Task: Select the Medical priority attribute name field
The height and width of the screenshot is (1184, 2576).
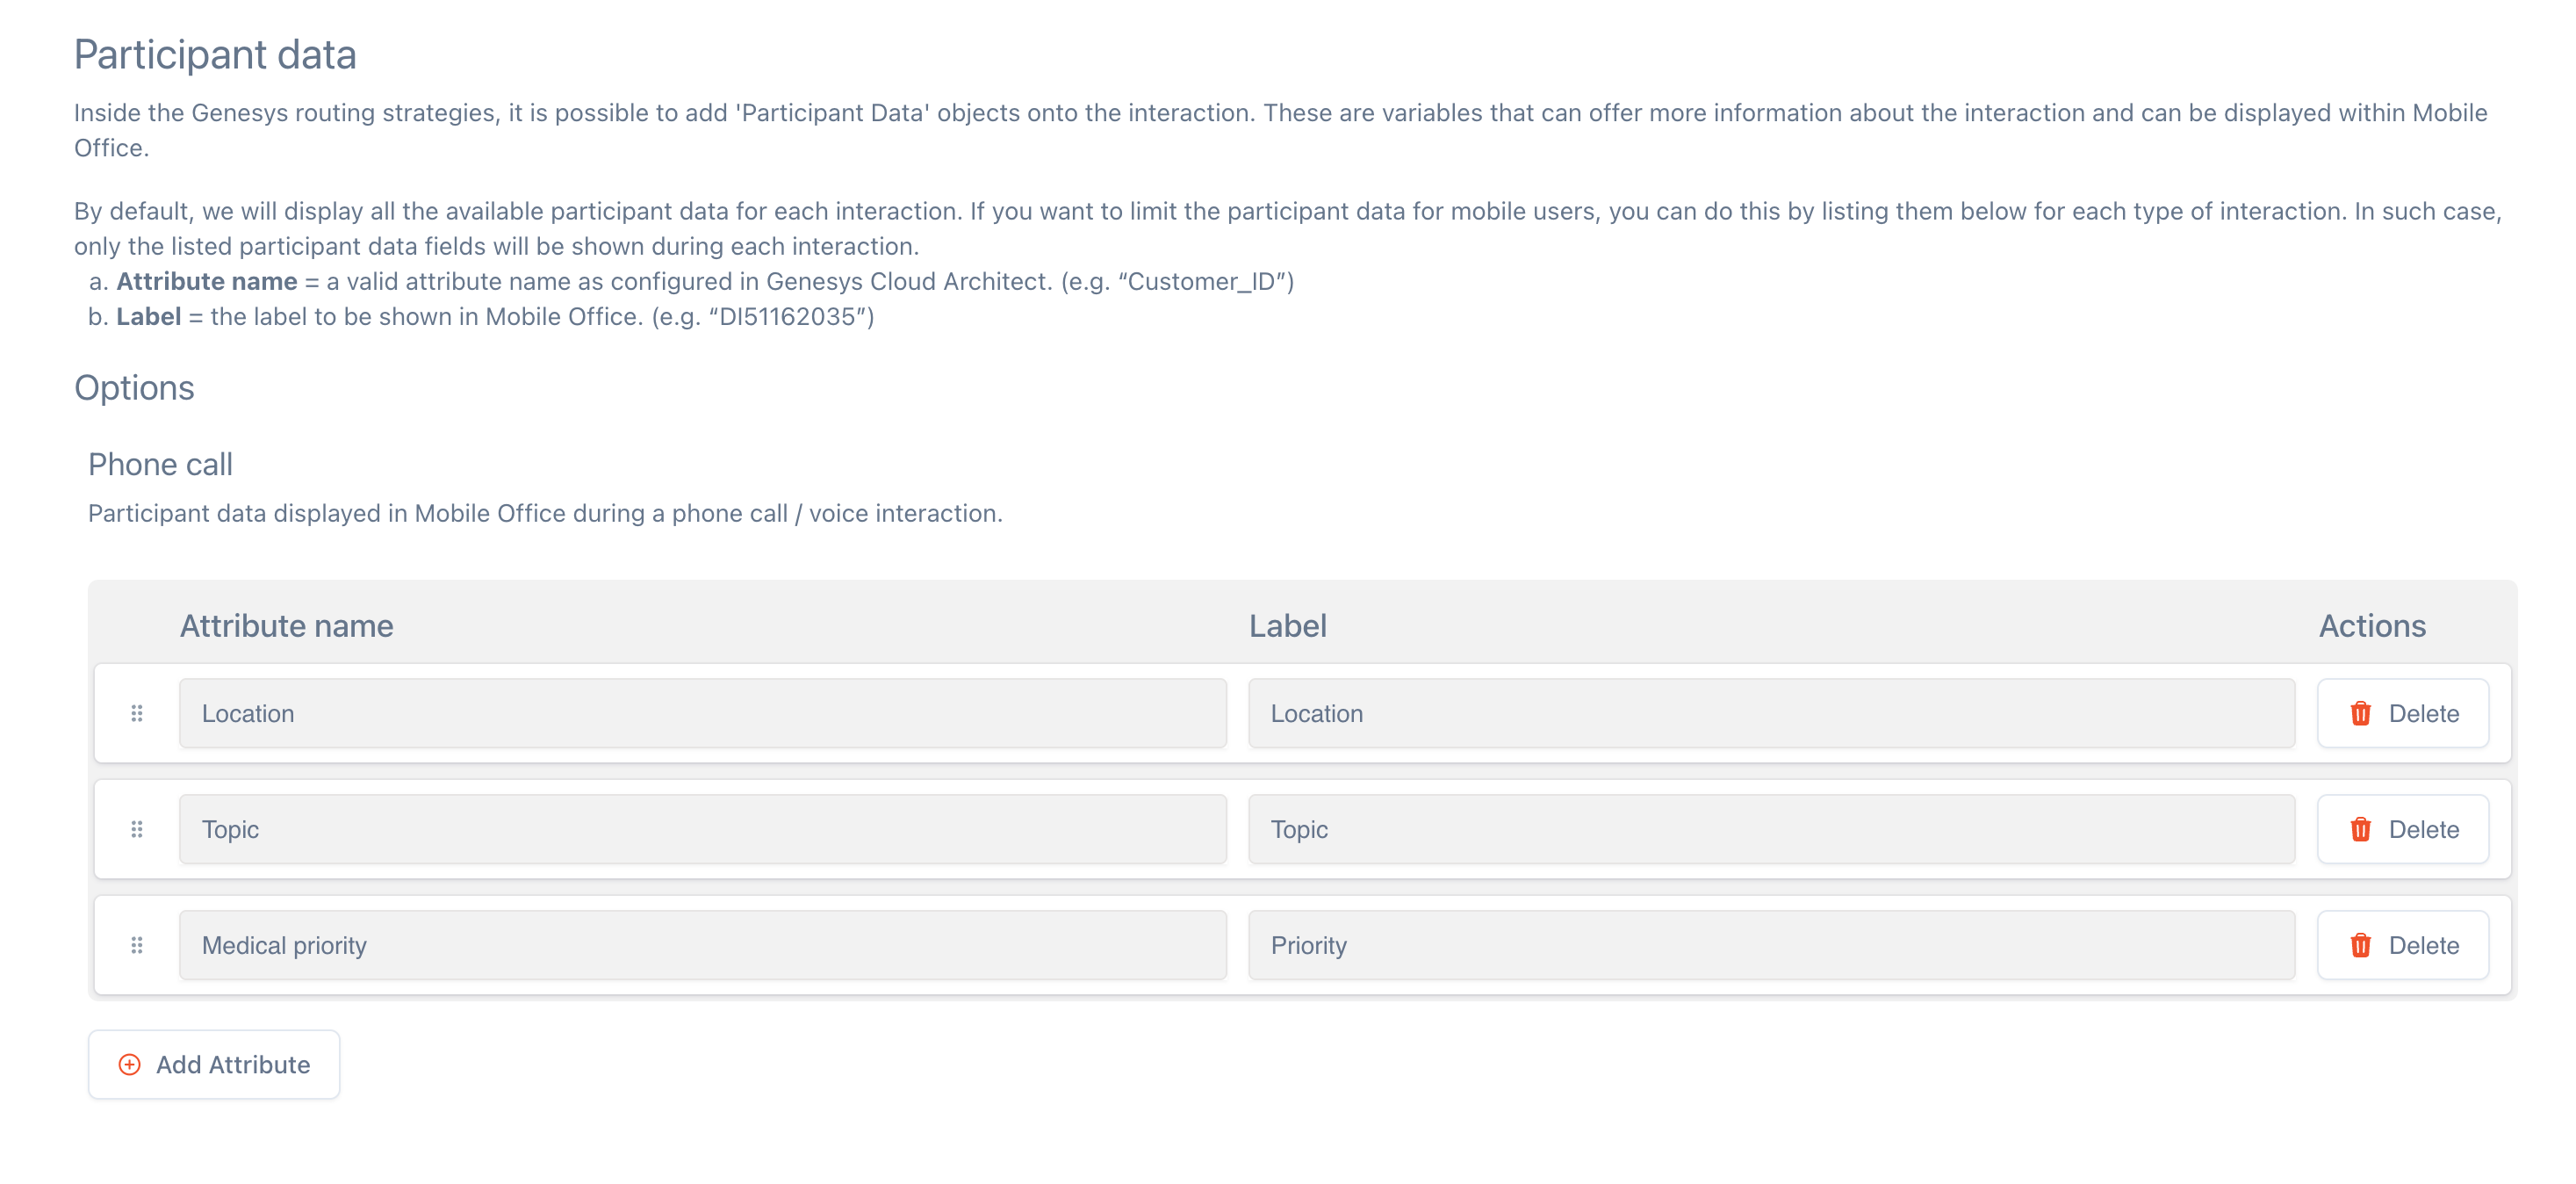Action: [x=702, y=945]
